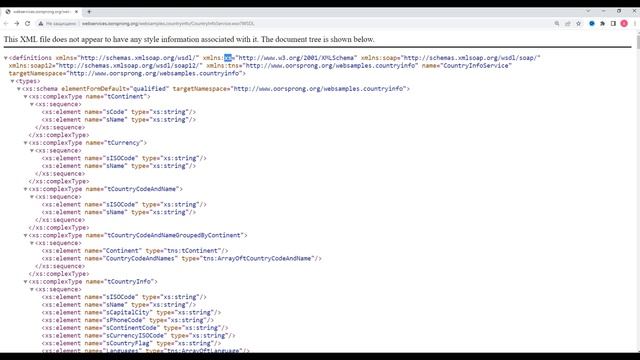Click the sCode element line
The width and height of the screenshot is (640, 360).
click(119, 112)
